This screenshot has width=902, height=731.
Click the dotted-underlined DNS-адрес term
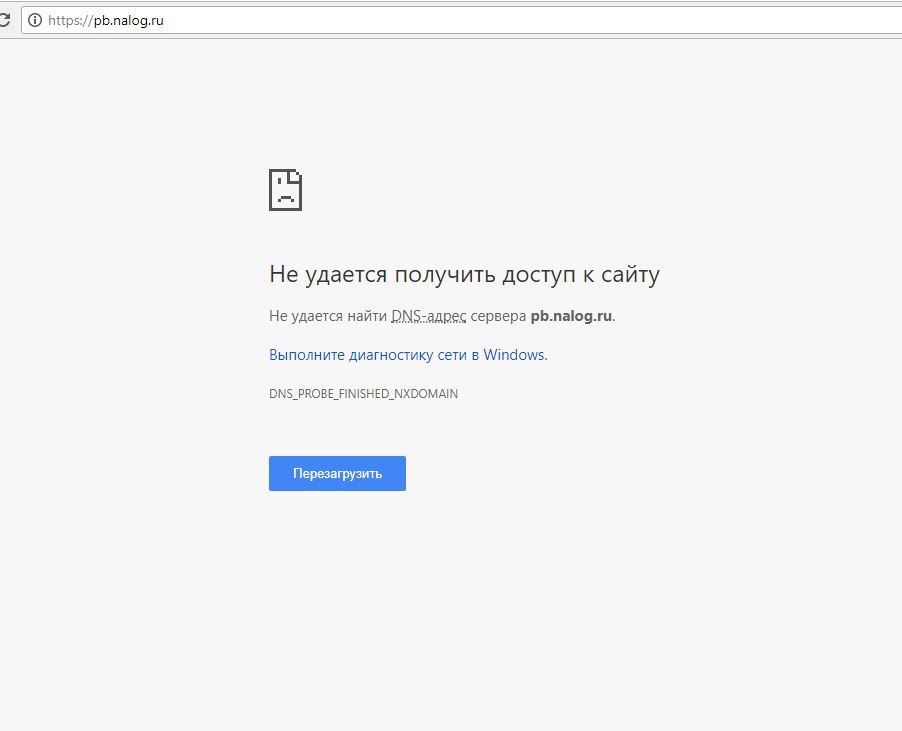428,316
